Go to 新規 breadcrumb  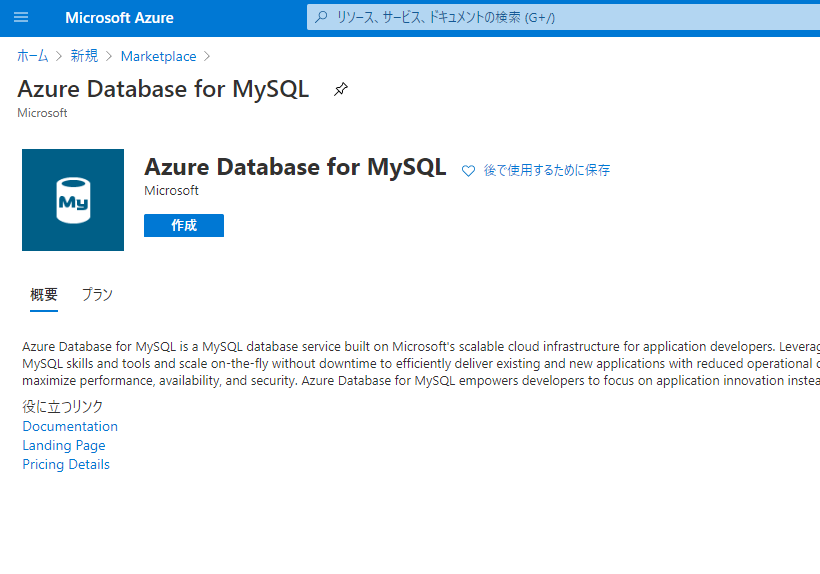click(x=84, y=56)
